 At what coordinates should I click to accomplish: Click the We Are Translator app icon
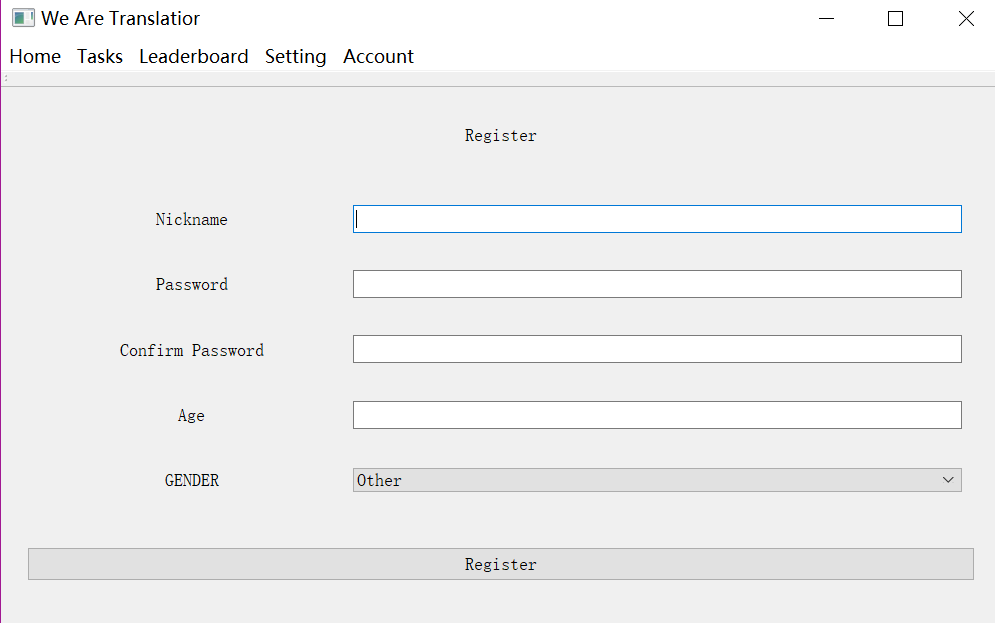(x=23, y=18)
